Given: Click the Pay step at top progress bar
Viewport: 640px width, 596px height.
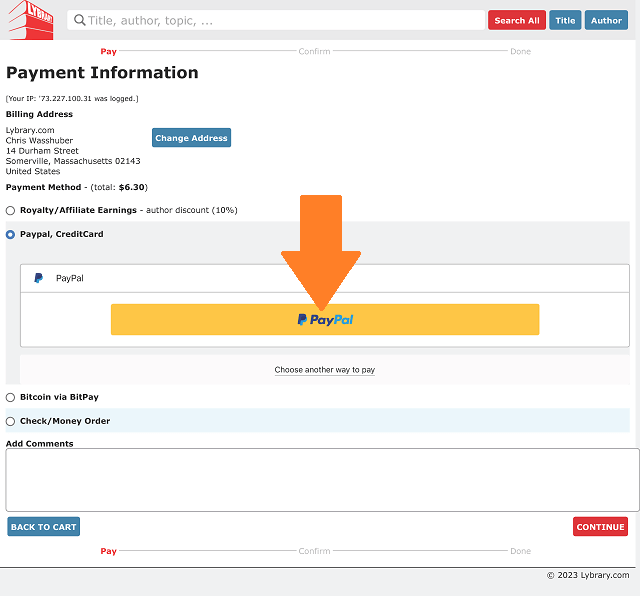Looking at the screenshot, I should click(x=108, y=51).
